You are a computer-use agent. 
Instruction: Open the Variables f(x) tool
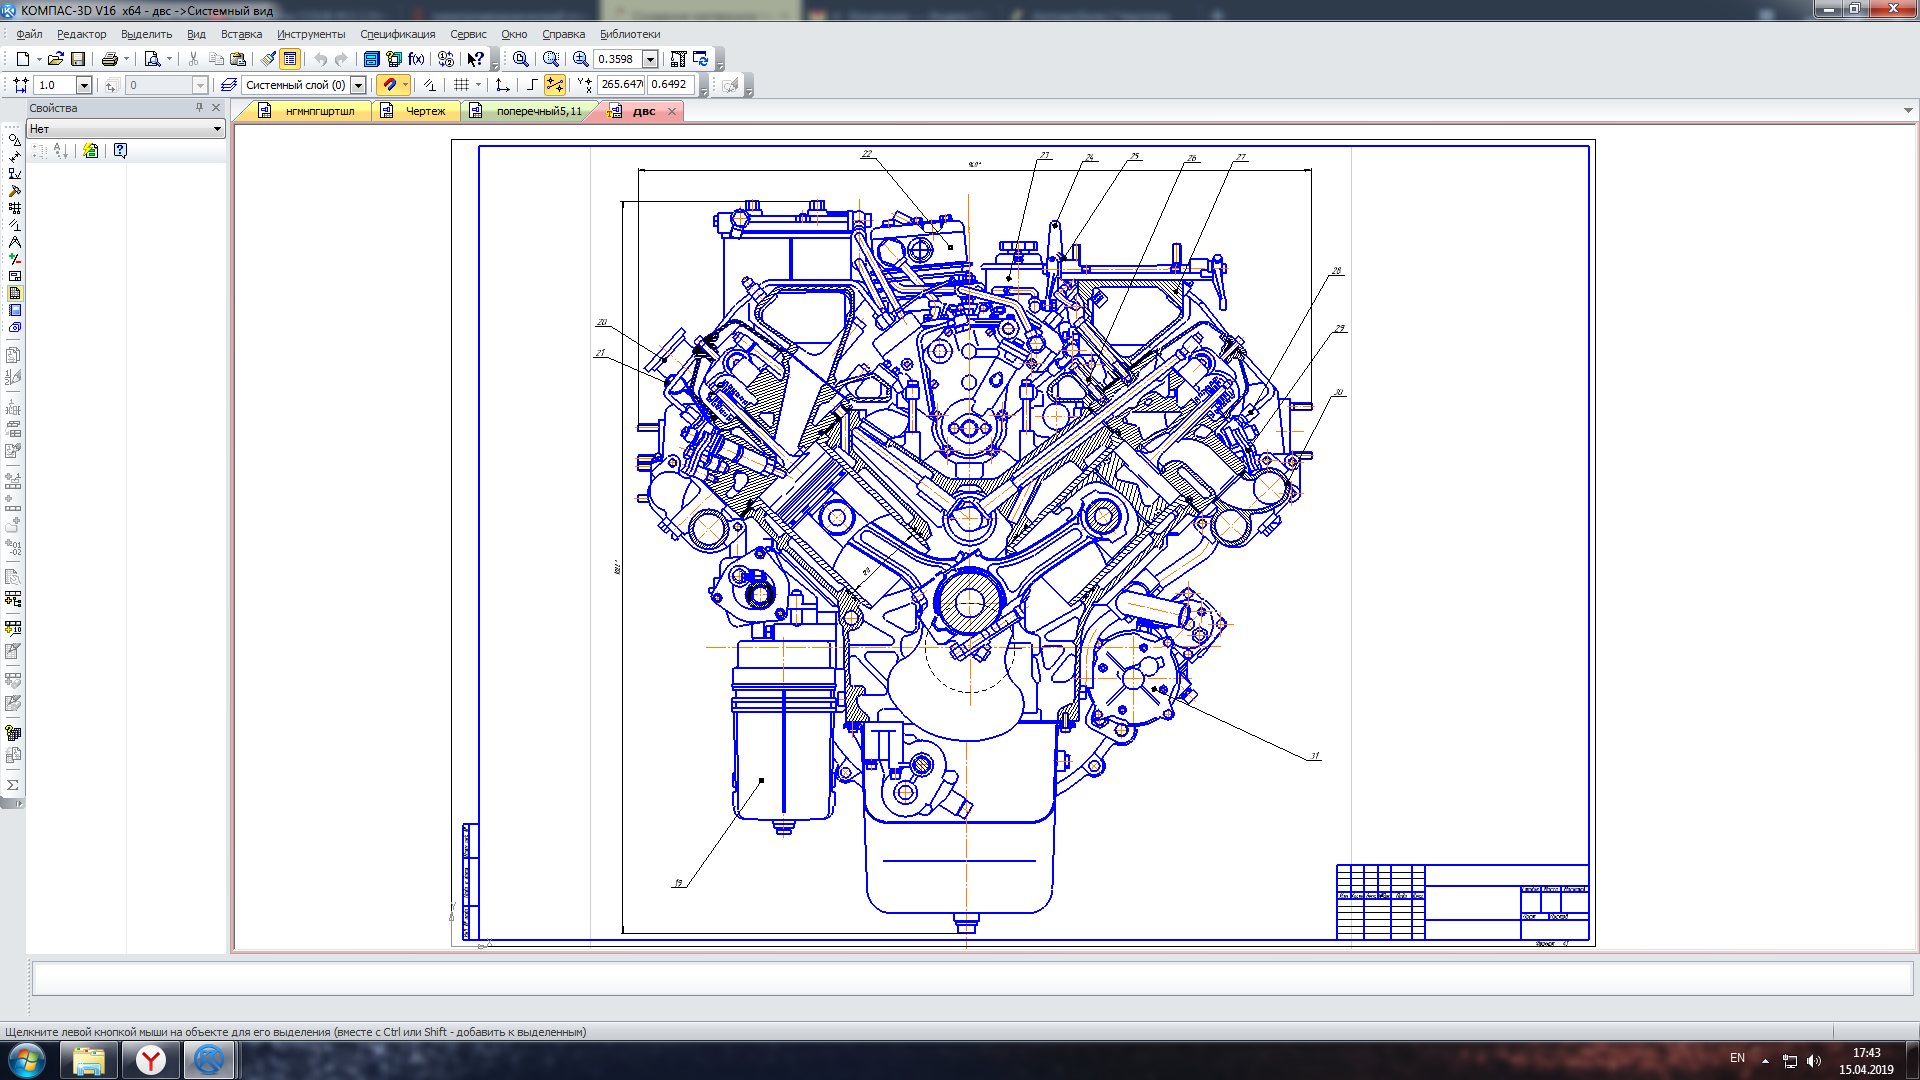tap(416, 59)
